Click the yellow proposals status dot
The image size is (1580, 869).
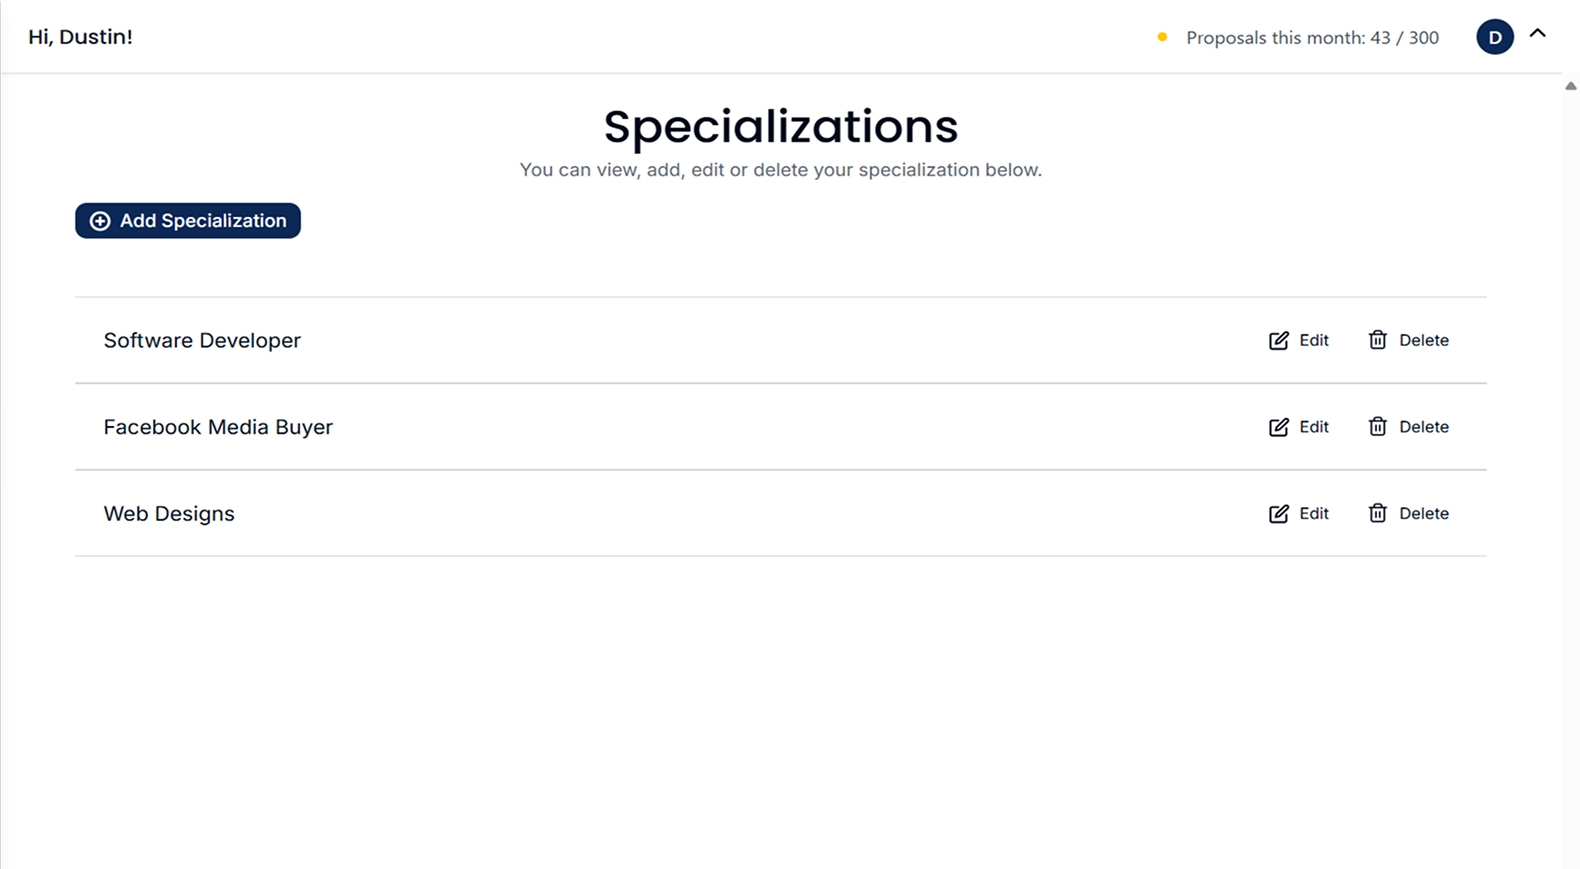click(1162, 37)
